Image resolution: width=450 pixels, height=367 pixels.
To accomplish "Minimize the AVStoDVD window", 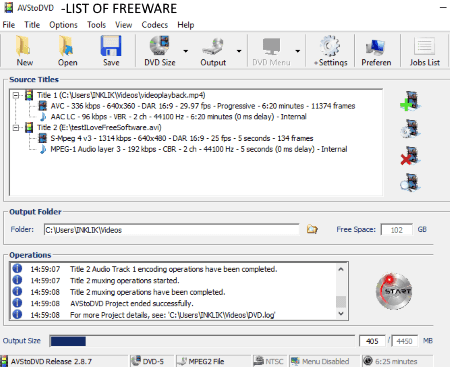I will pyautogui.click(x=443, y=7).
